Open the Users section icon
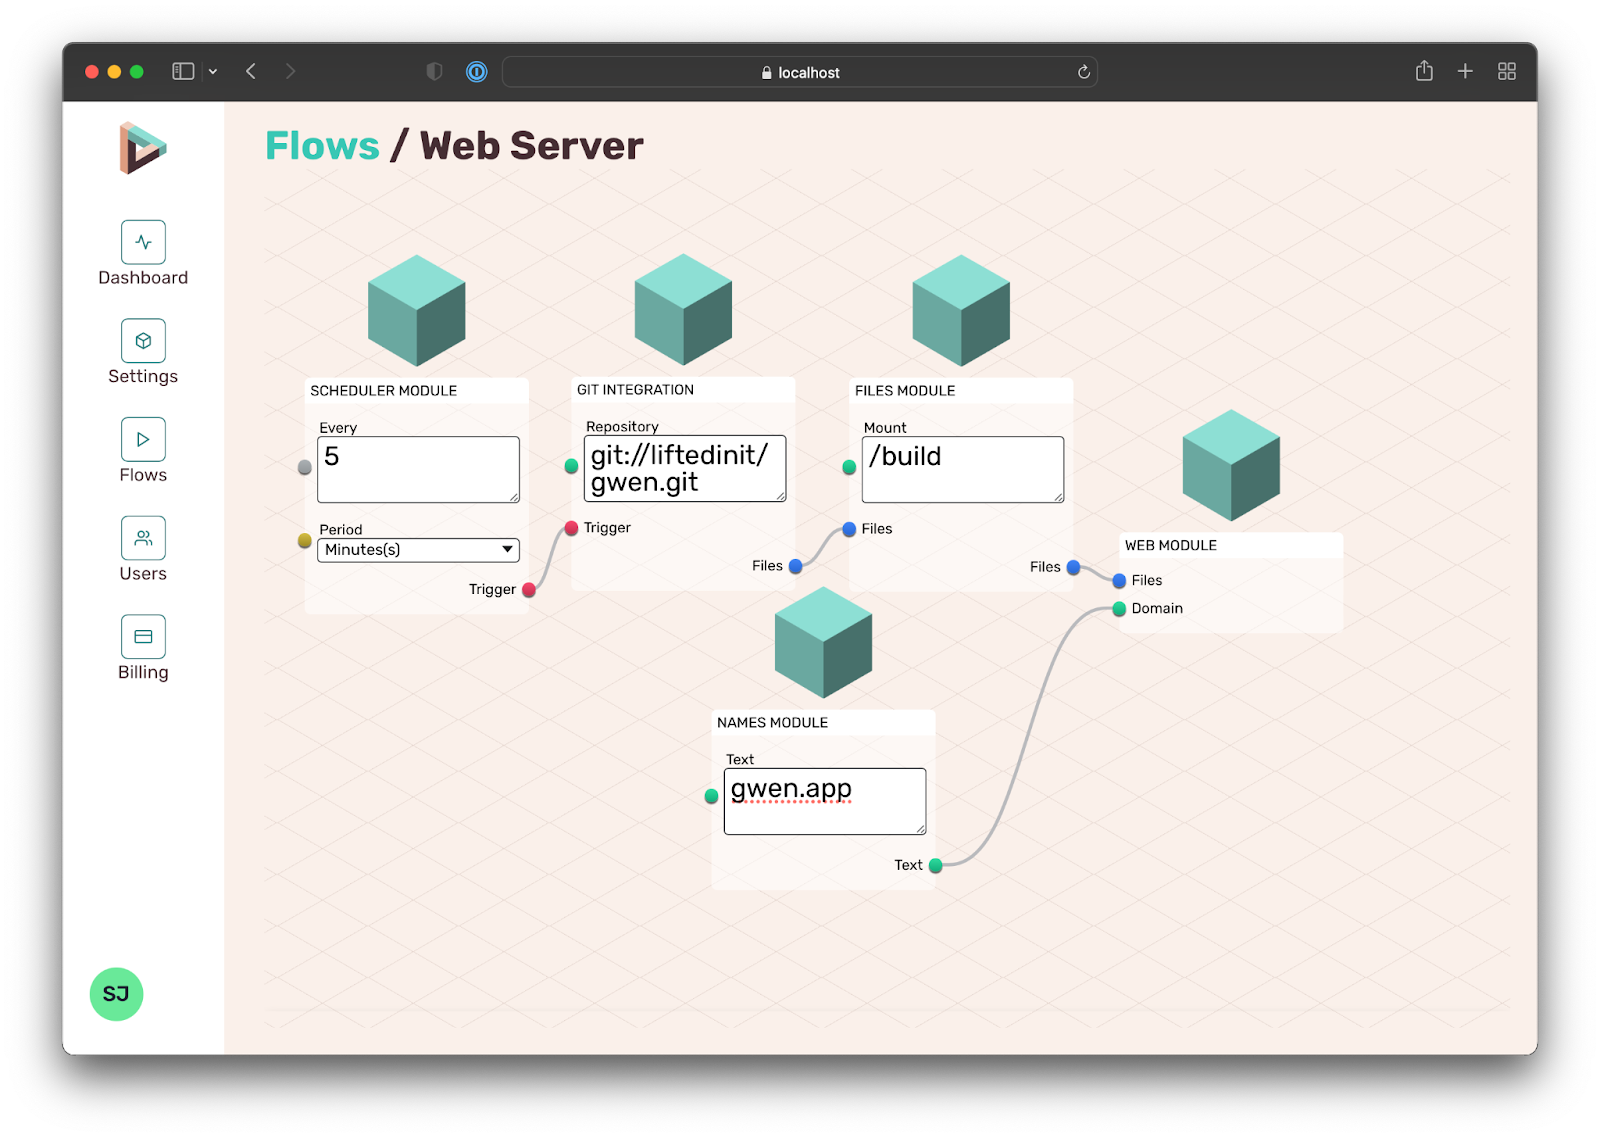This screenshot has width=1600, height=1138. pyautogui.click(x=143, y=538)
